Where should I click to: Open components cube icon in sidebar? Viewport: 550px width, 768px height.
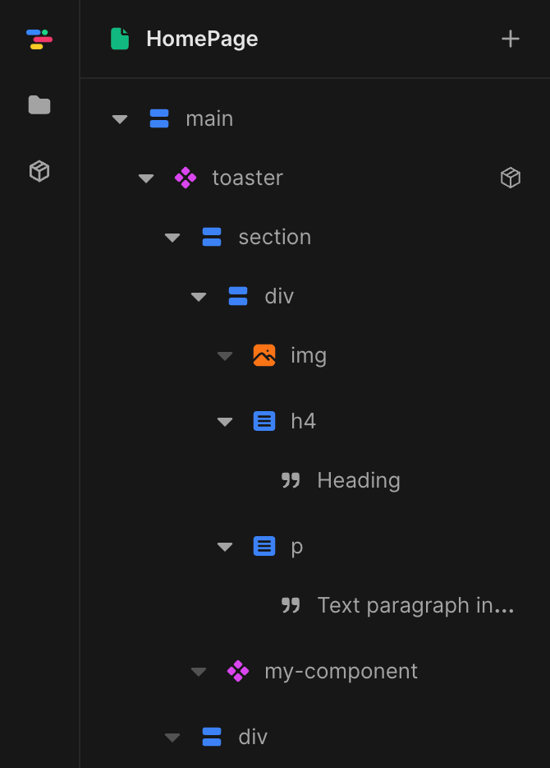(x=39, y=171)
